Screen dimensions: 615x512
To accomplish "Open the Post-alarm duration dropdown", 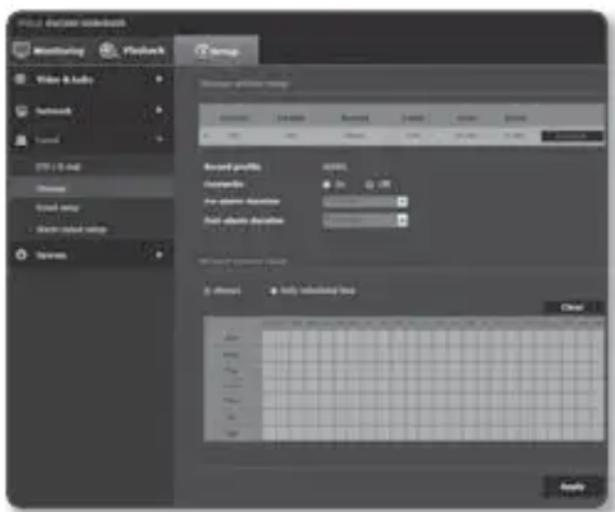I will click(x=365, y=220).
